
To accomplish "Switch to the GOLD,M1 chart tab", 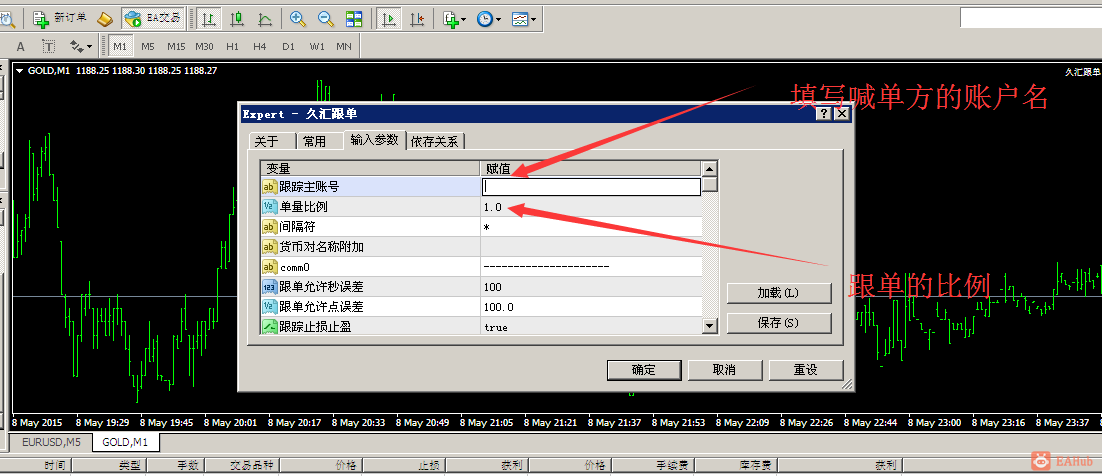I will [125, 442].
